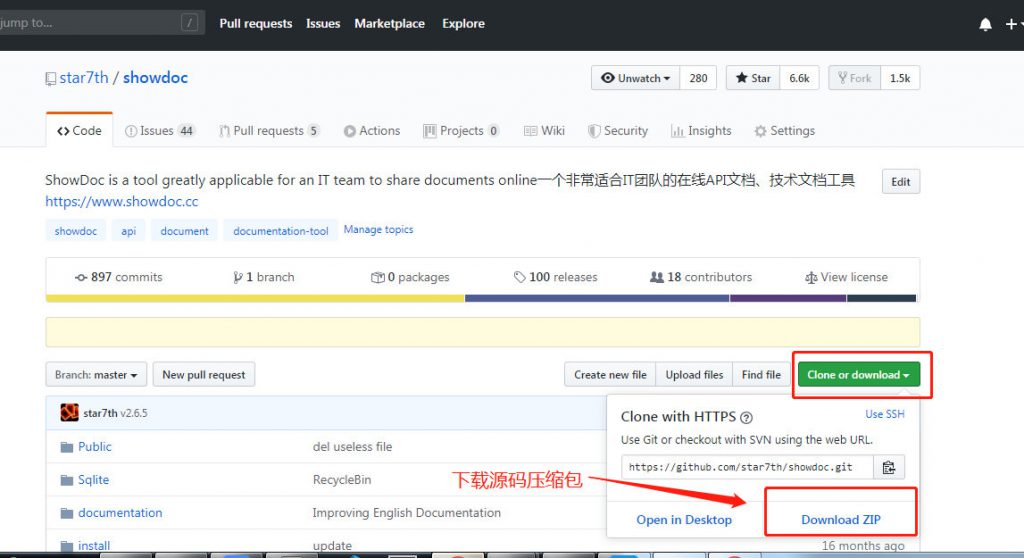Switch to the Settings tab
Viewport: 1024px width, 558px height.
[784, 131]
